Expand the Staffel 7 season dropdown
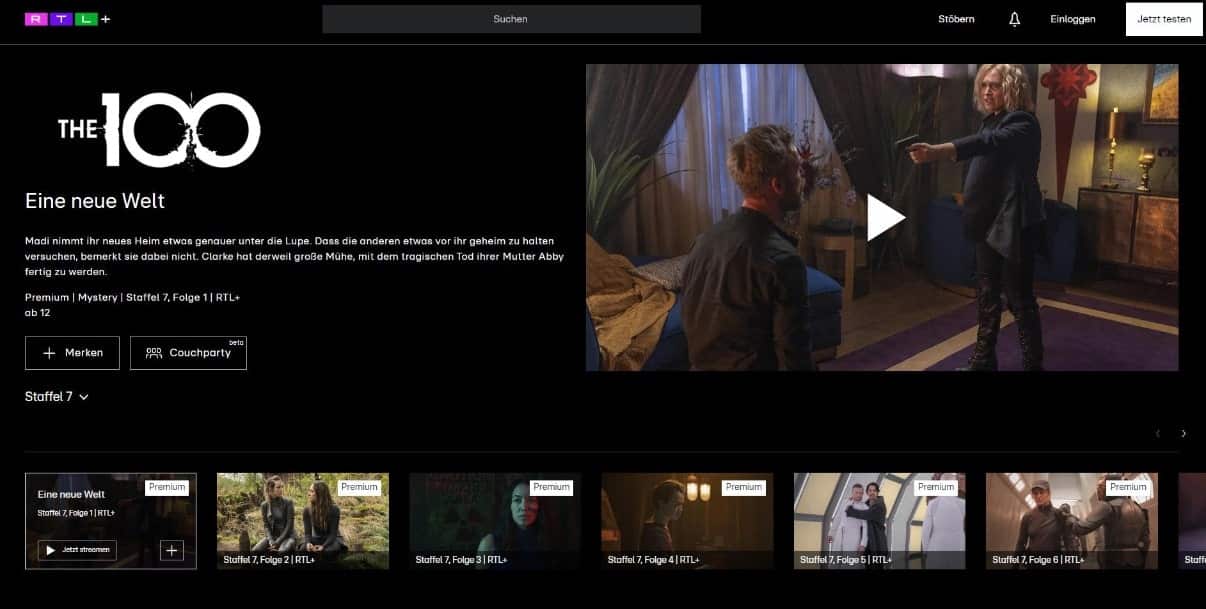The width and height of the screenshot is (1206, 609). click(57, 397)
